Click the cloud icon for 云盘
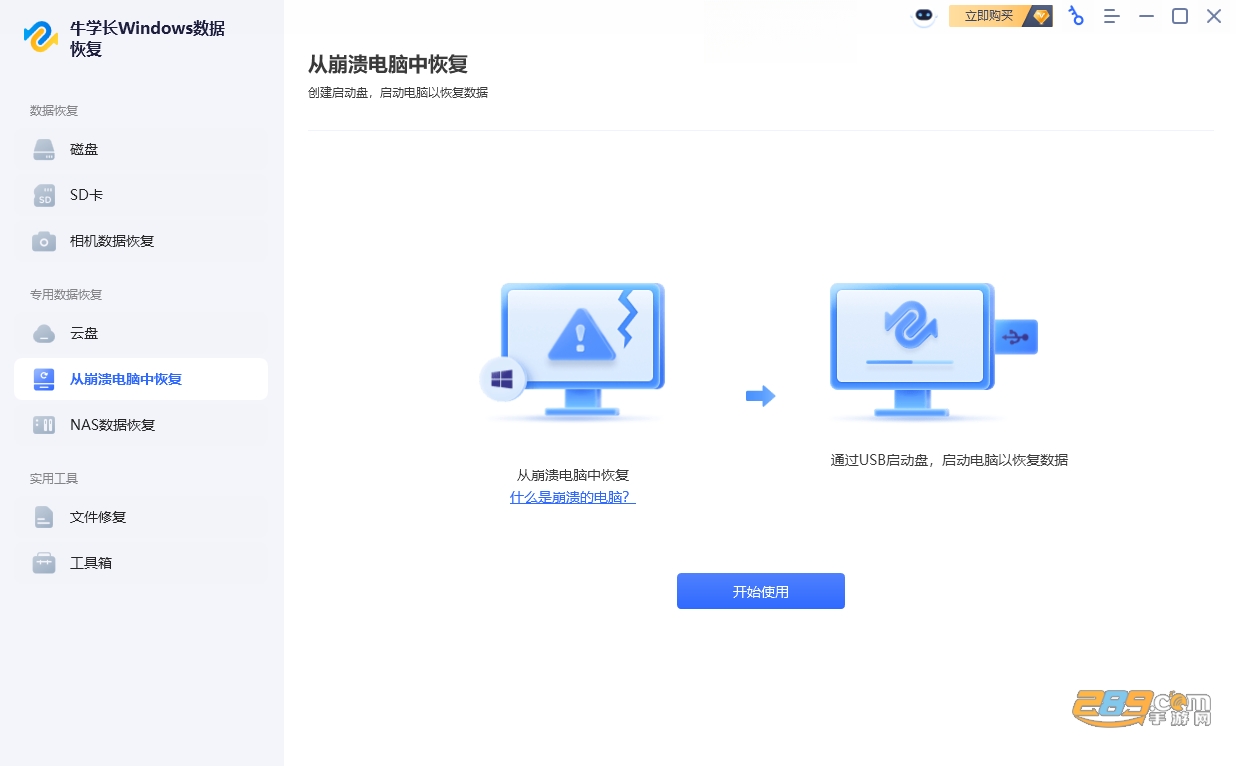 tap(44, 334)
